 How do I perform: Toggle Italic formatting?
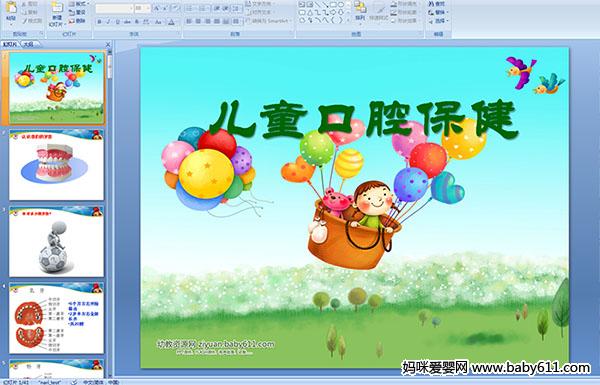pyautogui.click(x=108, y=22)
